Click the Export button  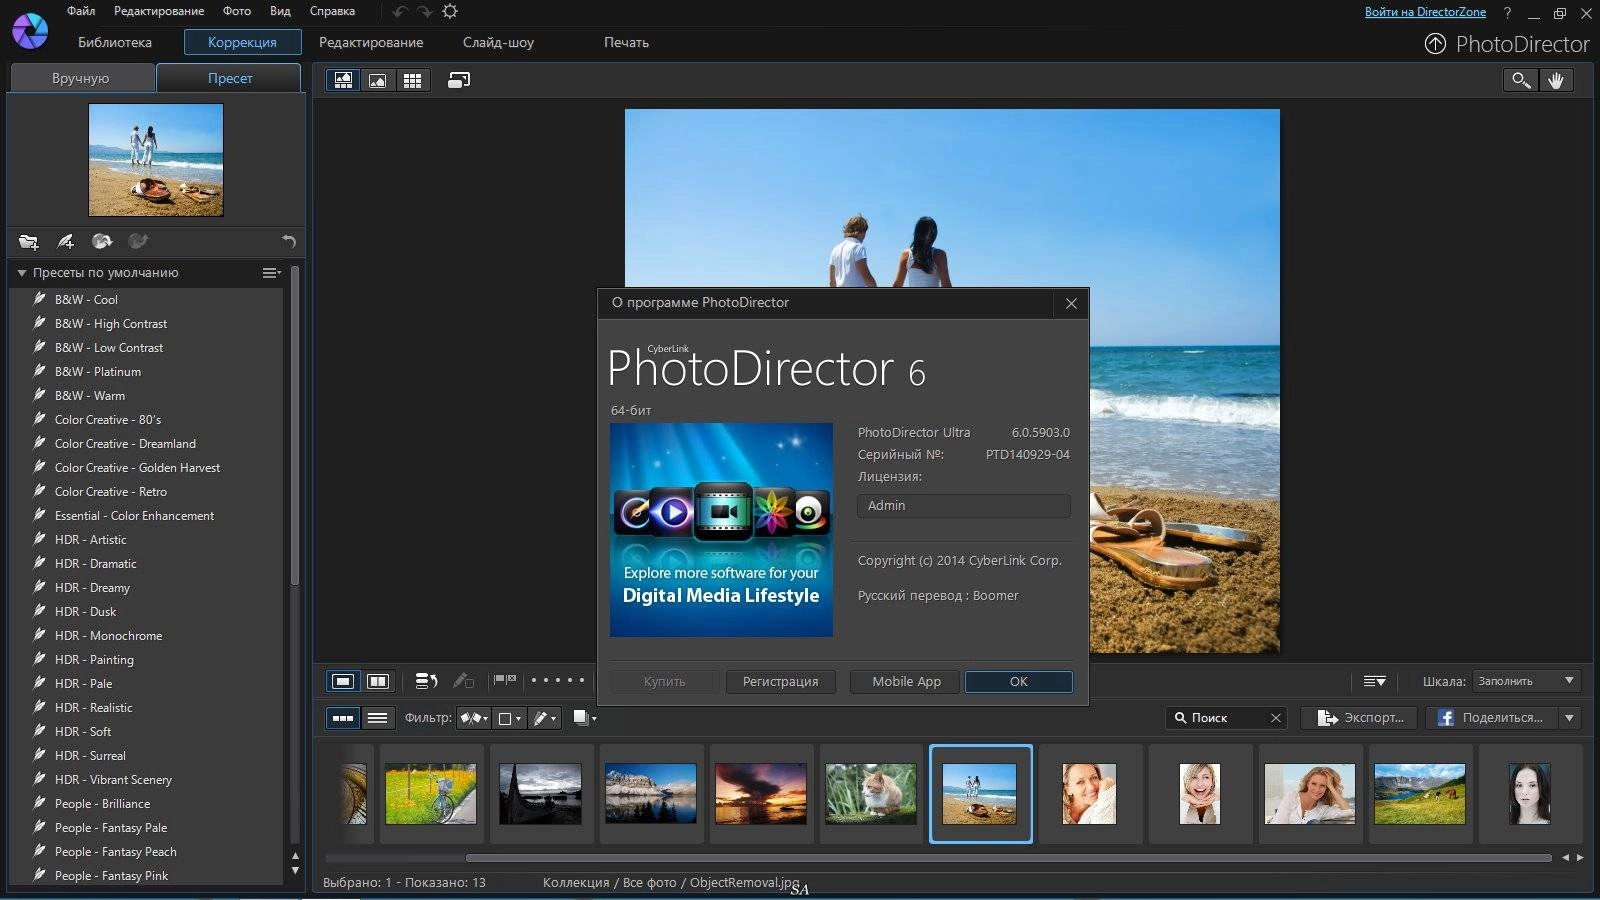tap(1360, 718)
